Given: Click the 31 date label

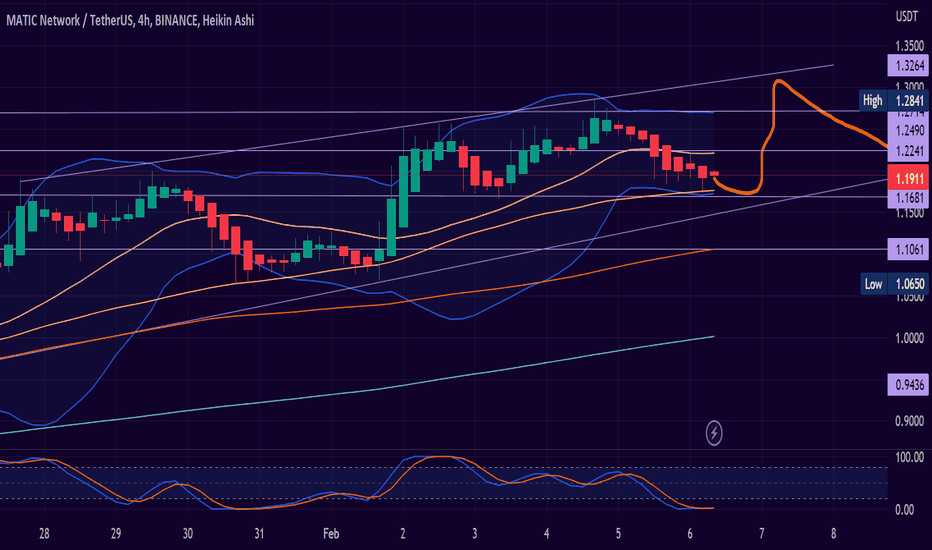Looking at the screenshot, I should point(259,533).
